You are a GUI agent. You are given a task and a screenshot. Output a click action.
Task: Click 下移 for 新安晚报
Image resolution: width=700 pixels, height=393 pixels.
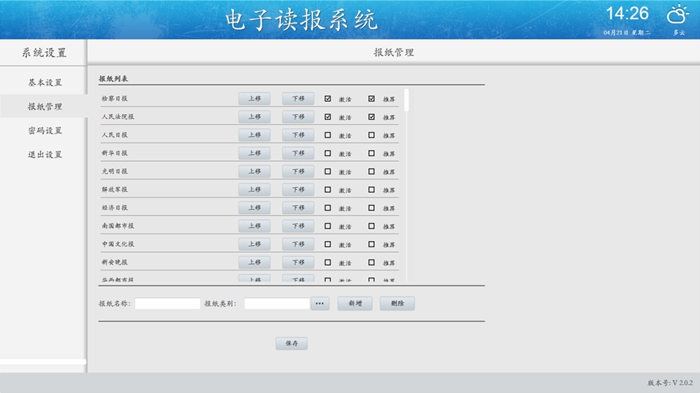pyautogui.click(x=298, y=263)
